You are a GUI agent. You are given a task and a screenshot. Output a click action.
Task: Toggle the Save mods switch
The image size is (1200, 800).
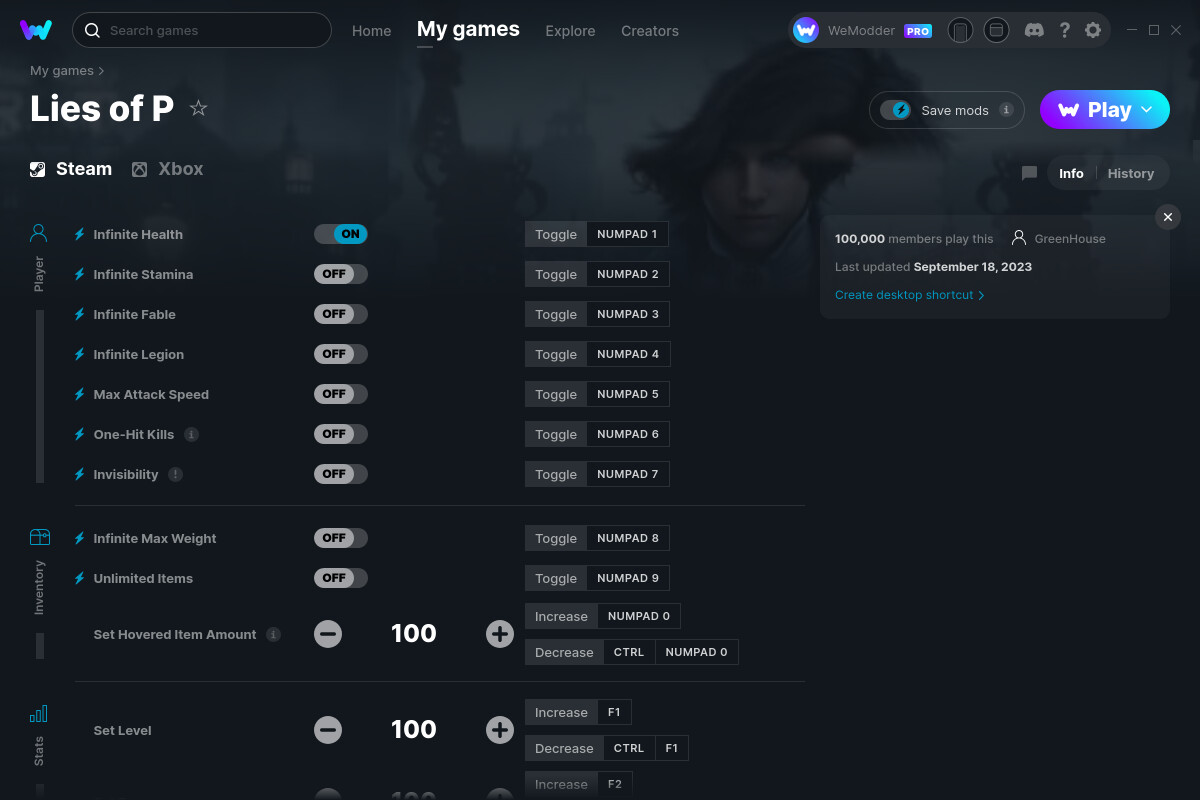click(x=896, y=110)
